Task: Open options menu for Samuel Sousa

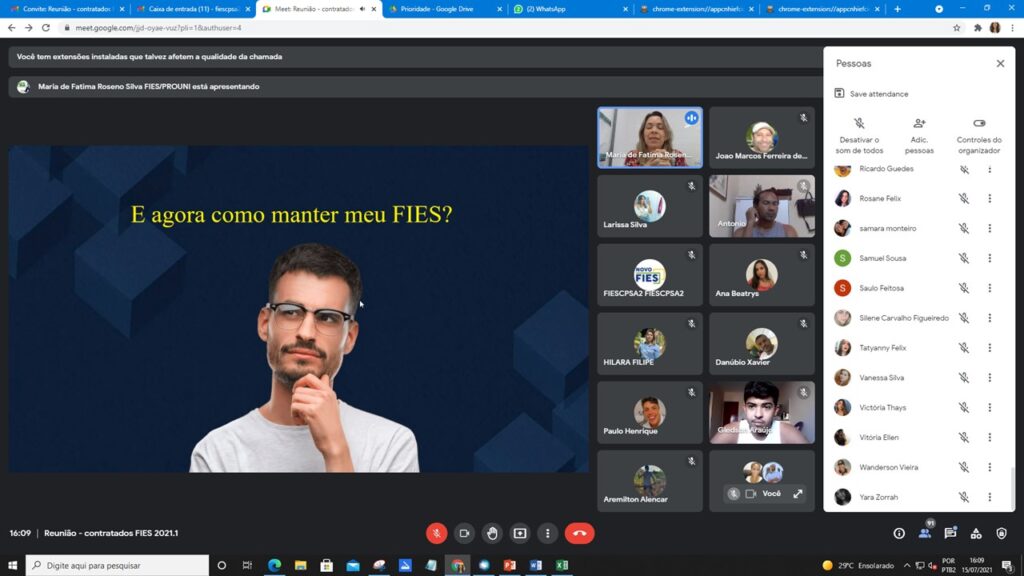Action: pyautogui.click(x=989, y=258)
